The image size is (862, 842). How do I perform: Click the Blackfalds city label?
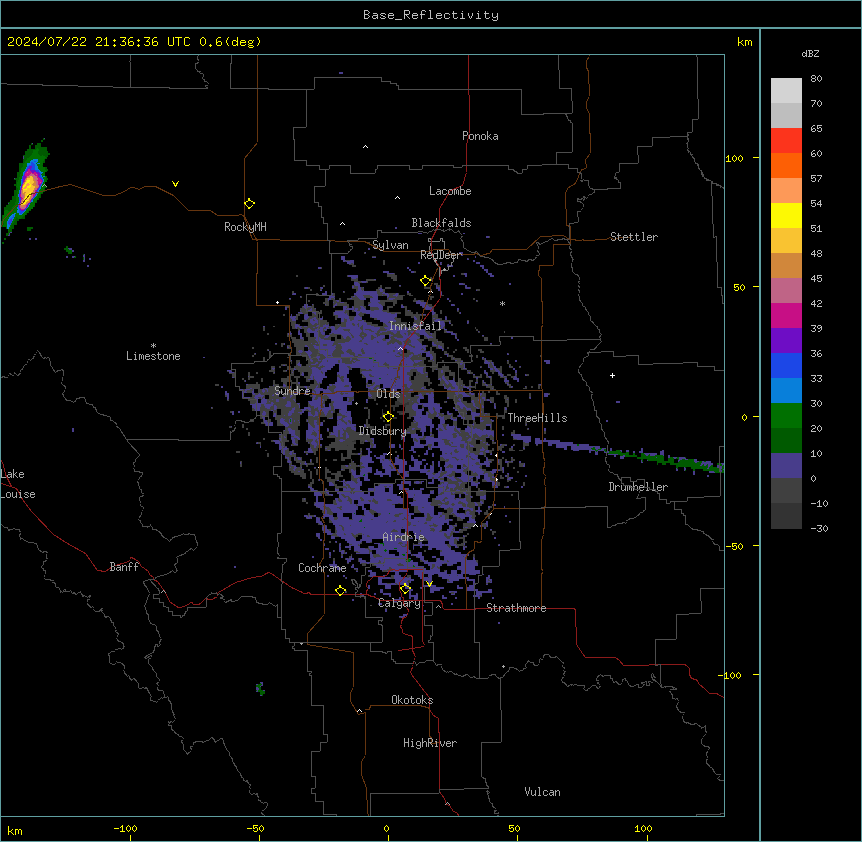[x=441, y=223]
